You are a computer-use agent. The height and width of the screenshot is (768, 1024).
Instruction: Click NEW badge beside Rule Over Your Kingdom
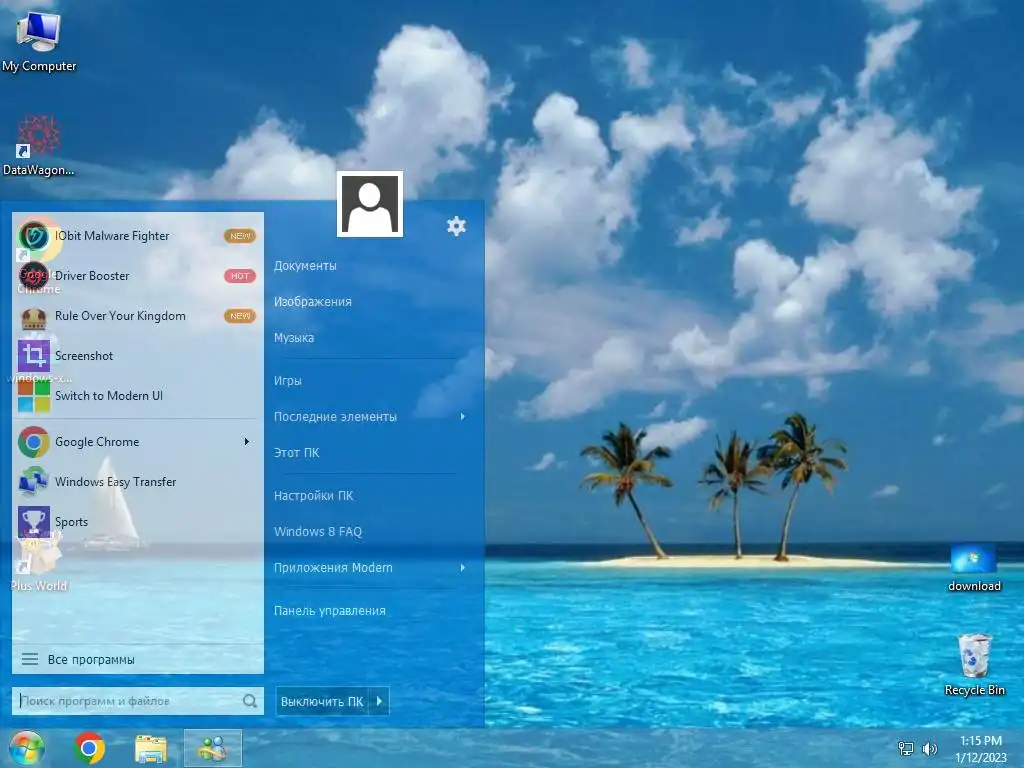(x=240, y=316)
